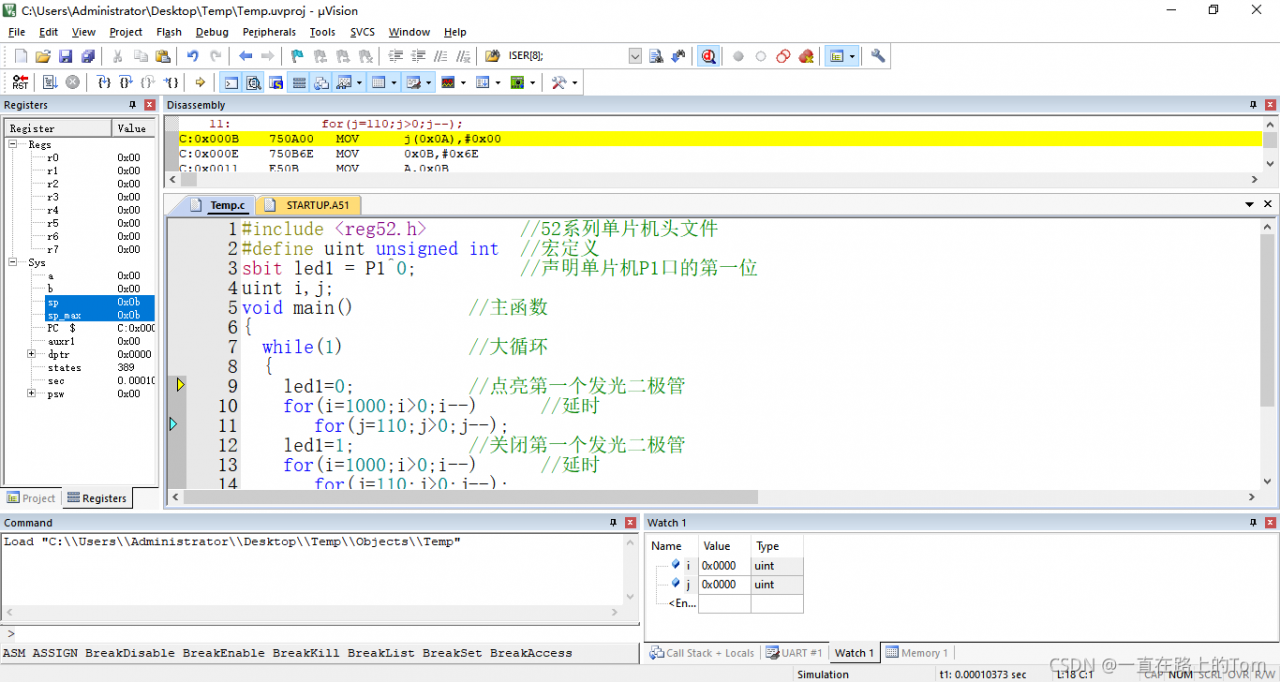Click the Step Into icon
Viewport: 1280px width, 682px height.
(104, 83)
